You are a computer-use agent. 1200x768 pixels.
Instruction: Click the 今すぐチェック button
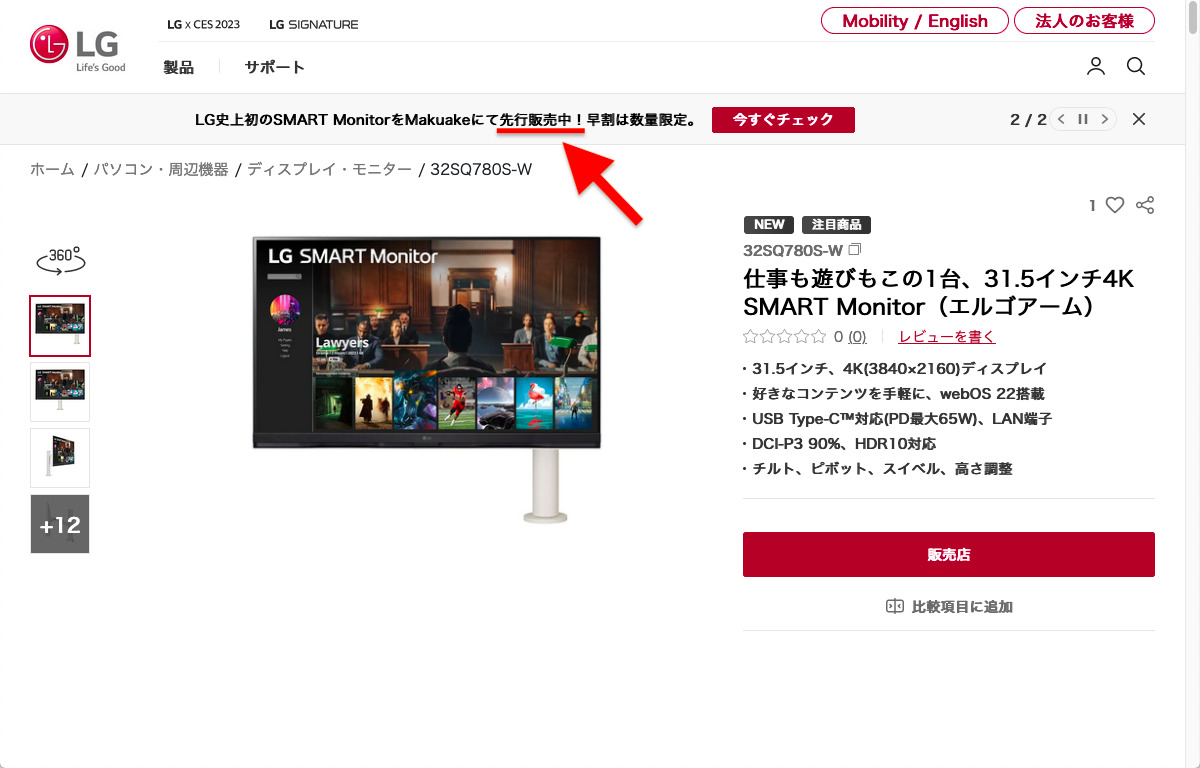pos(783,120)
